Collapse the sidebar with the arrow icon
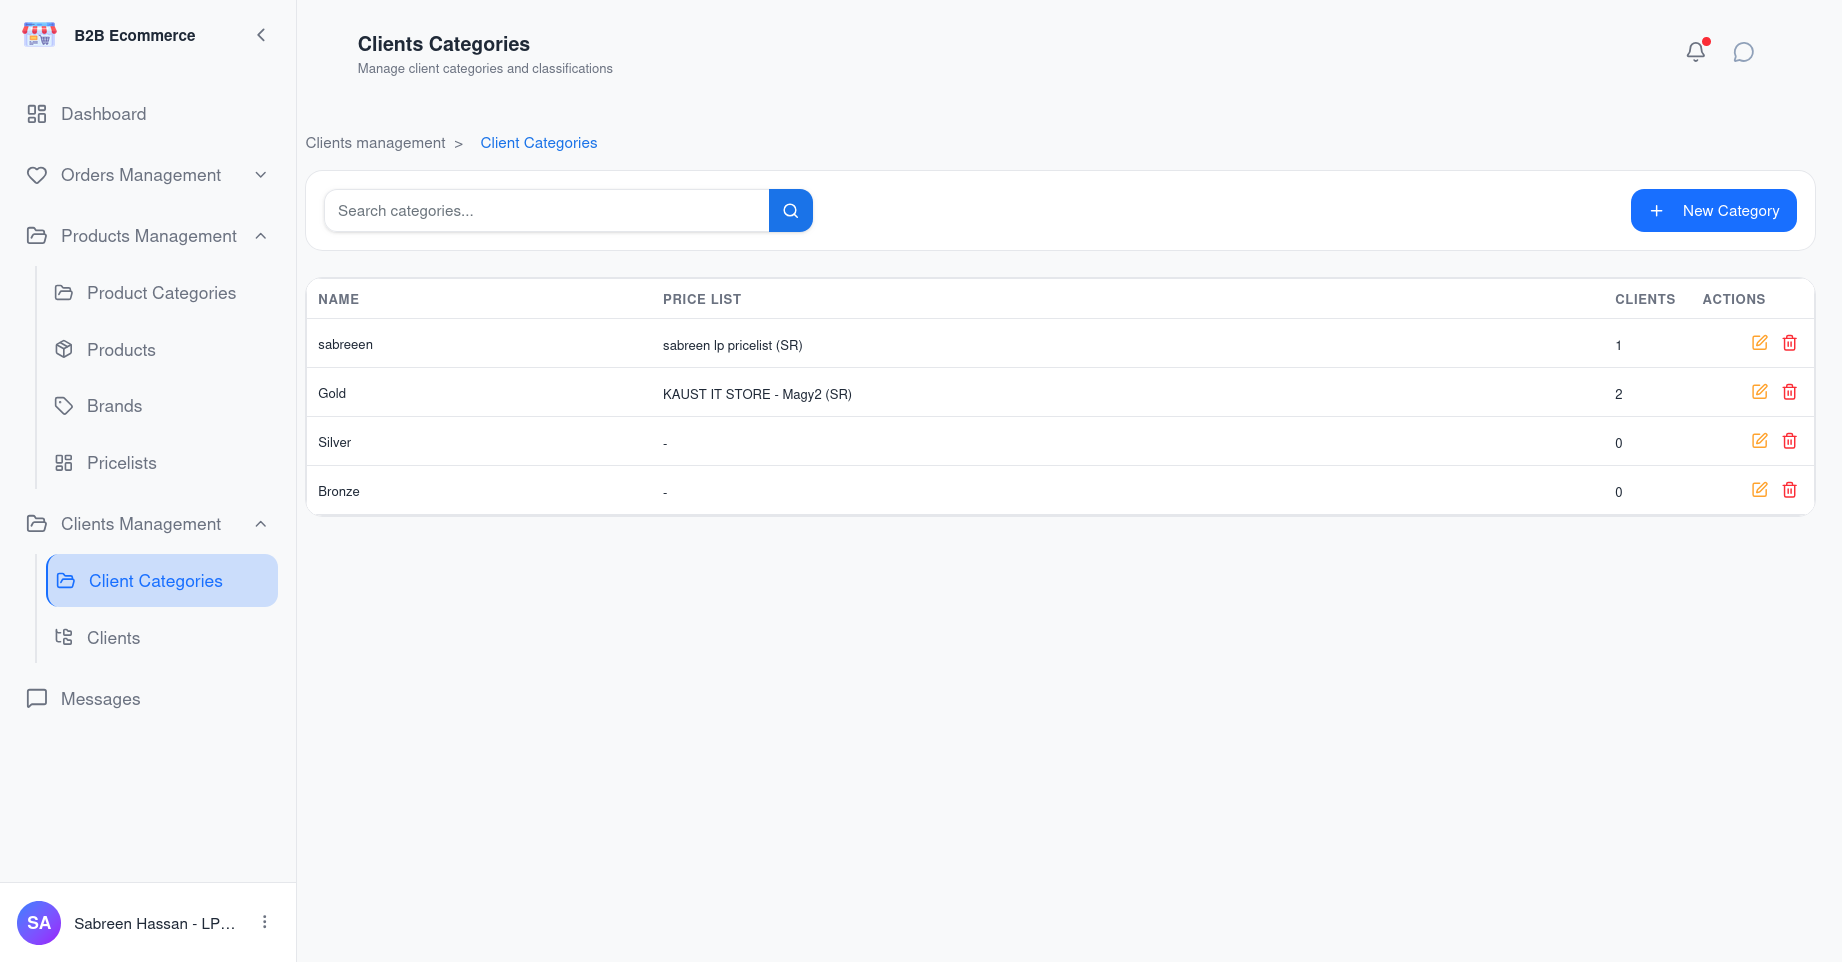The image size is (1842, 962). click(261, 35)
